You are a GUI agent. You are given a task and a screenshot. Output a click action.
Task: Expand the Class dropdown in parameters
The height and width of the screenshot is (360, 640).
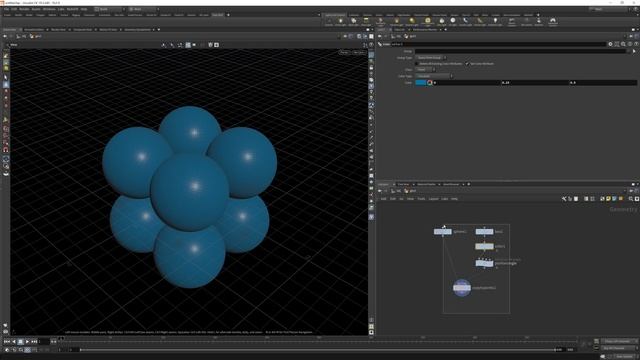point(425,69)
